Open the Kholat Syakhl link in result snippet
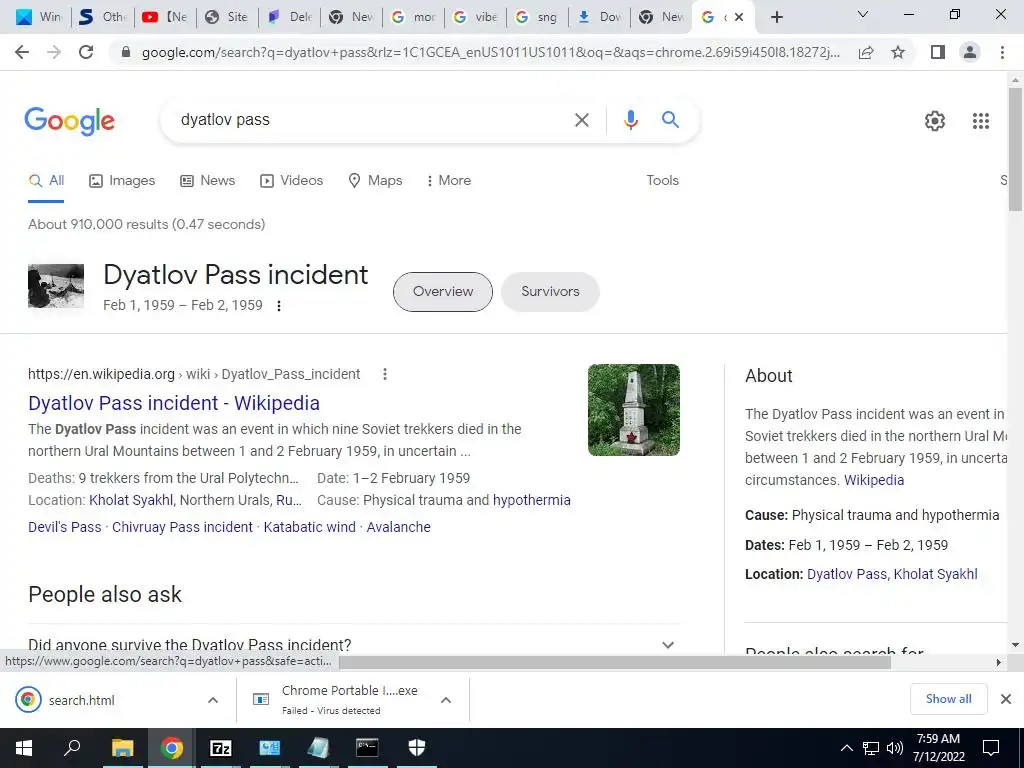 131,500
